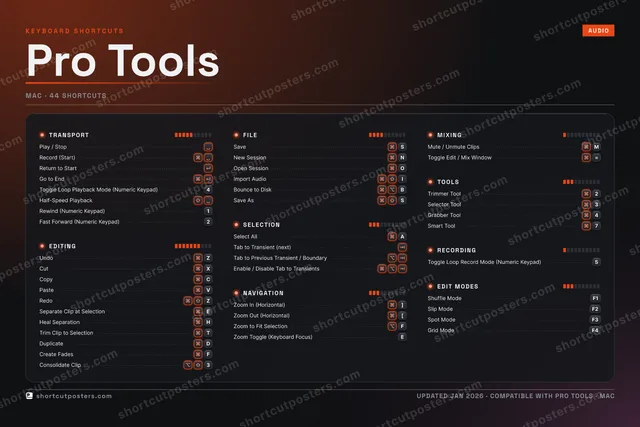Click the 'Toggle Edit / Mix Window' label
This screenshot has width=640, height=427.
[x=459, y=158]
